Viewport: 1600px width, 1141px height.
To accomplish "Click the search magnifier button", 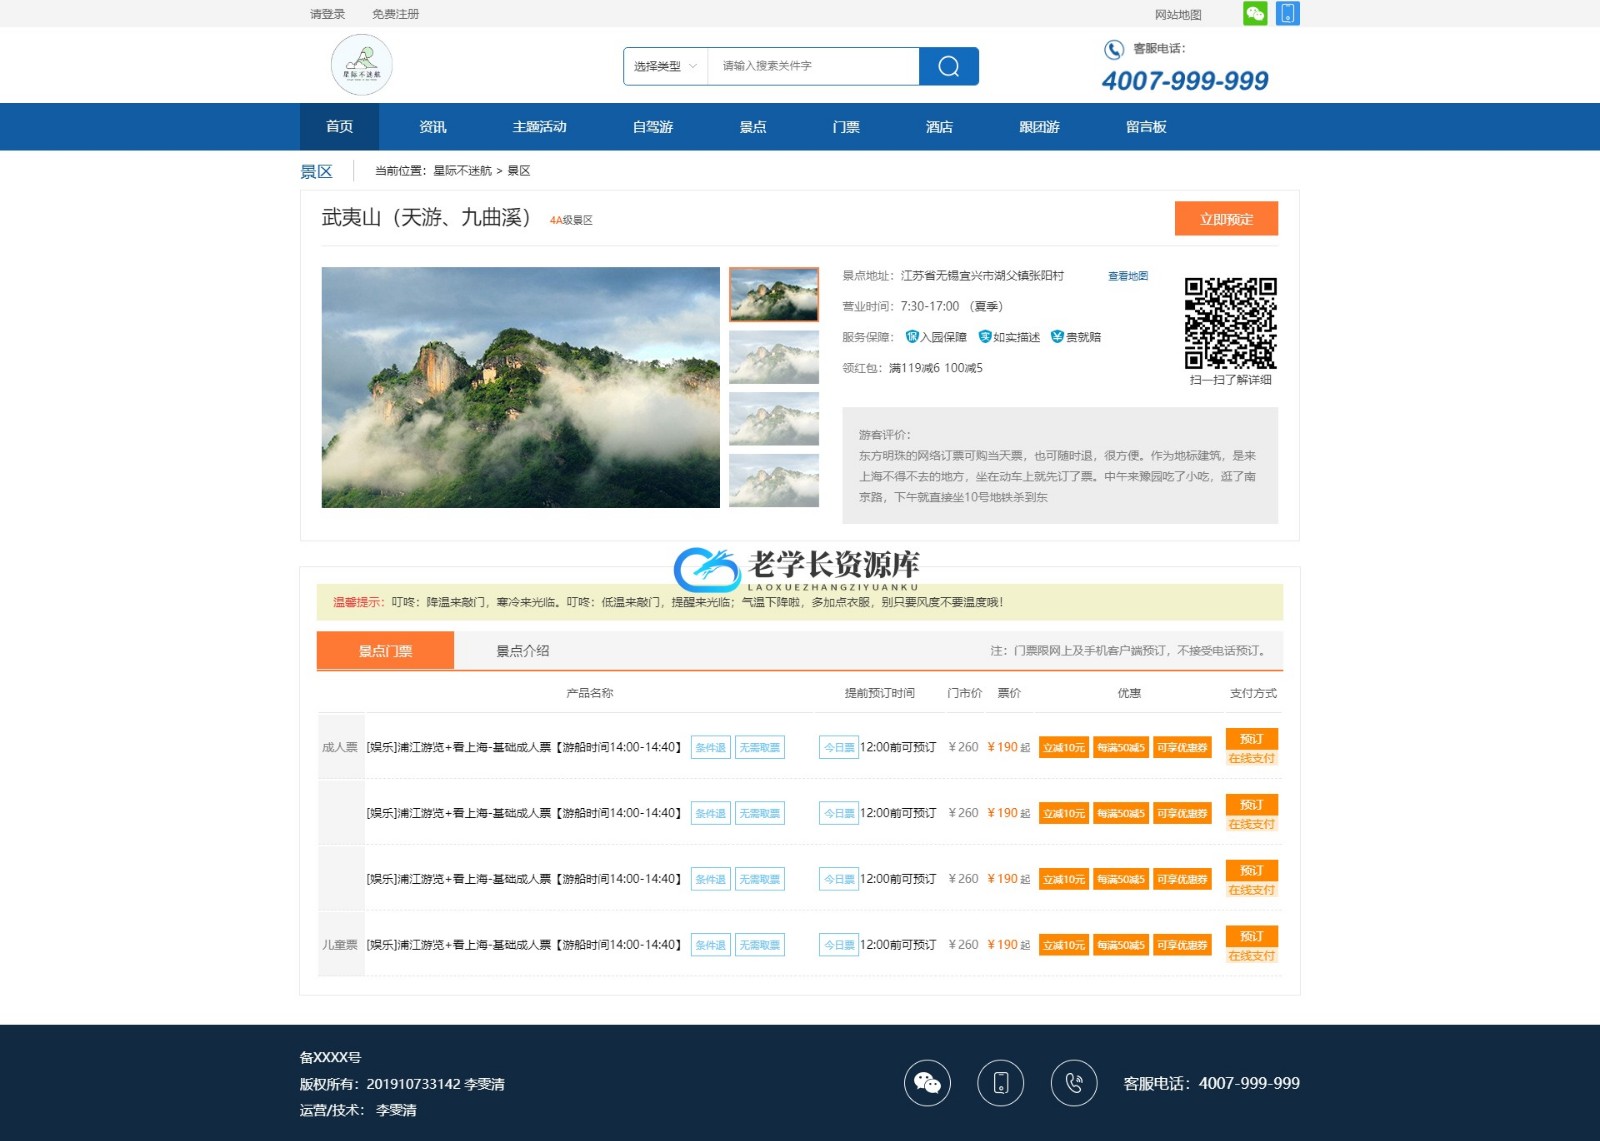I will pos(948,66).
